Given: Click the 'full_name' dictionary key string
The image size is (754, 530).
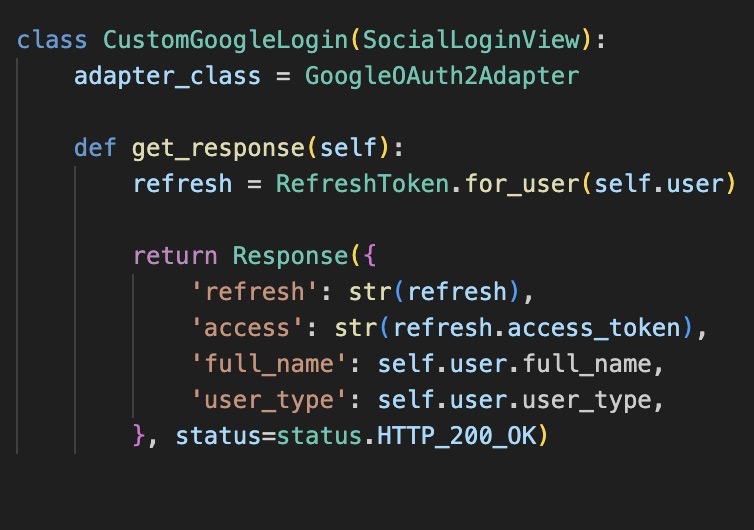Looking at the screenshot, I should click(262, 365).
